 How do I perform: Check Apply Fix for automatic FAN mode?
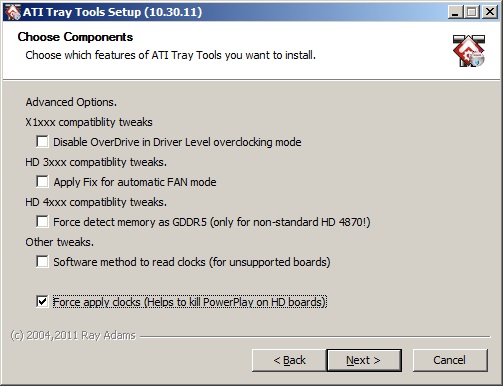(42, 182)
